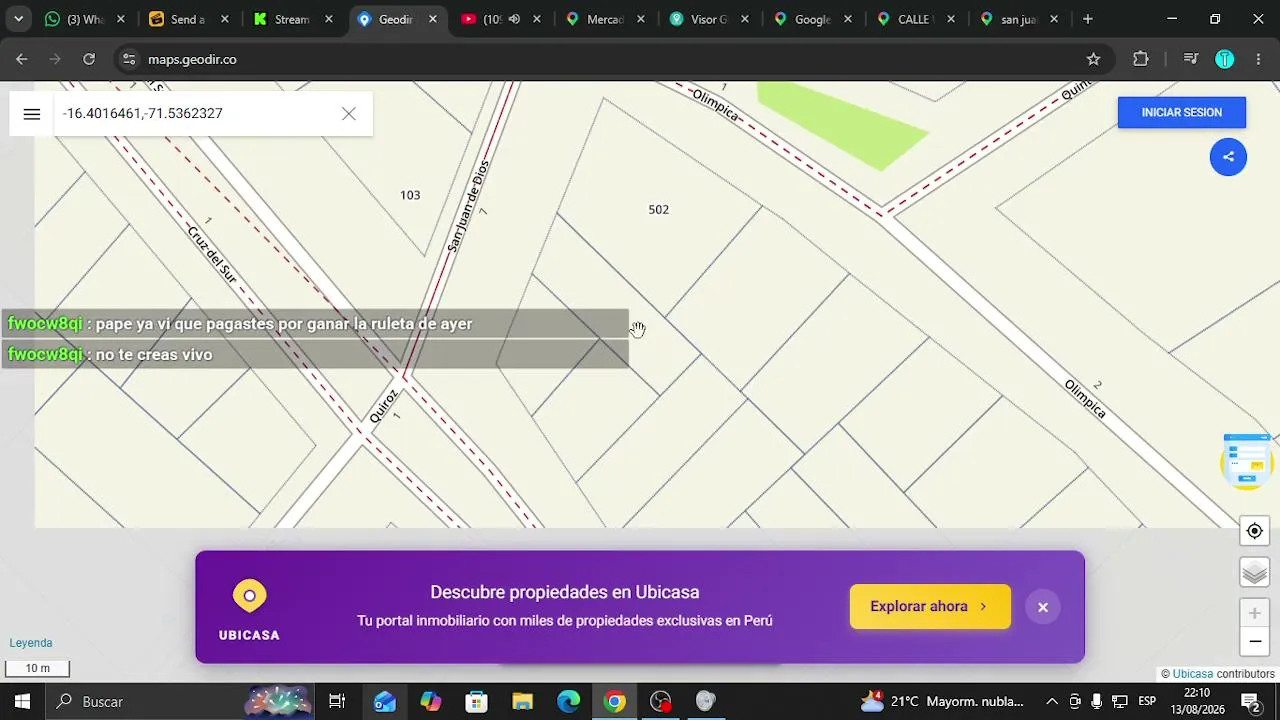The width and height of the screenshot is (1280, 720).
Task: Open the floating chat widget icon
Action: [1247, 461]
